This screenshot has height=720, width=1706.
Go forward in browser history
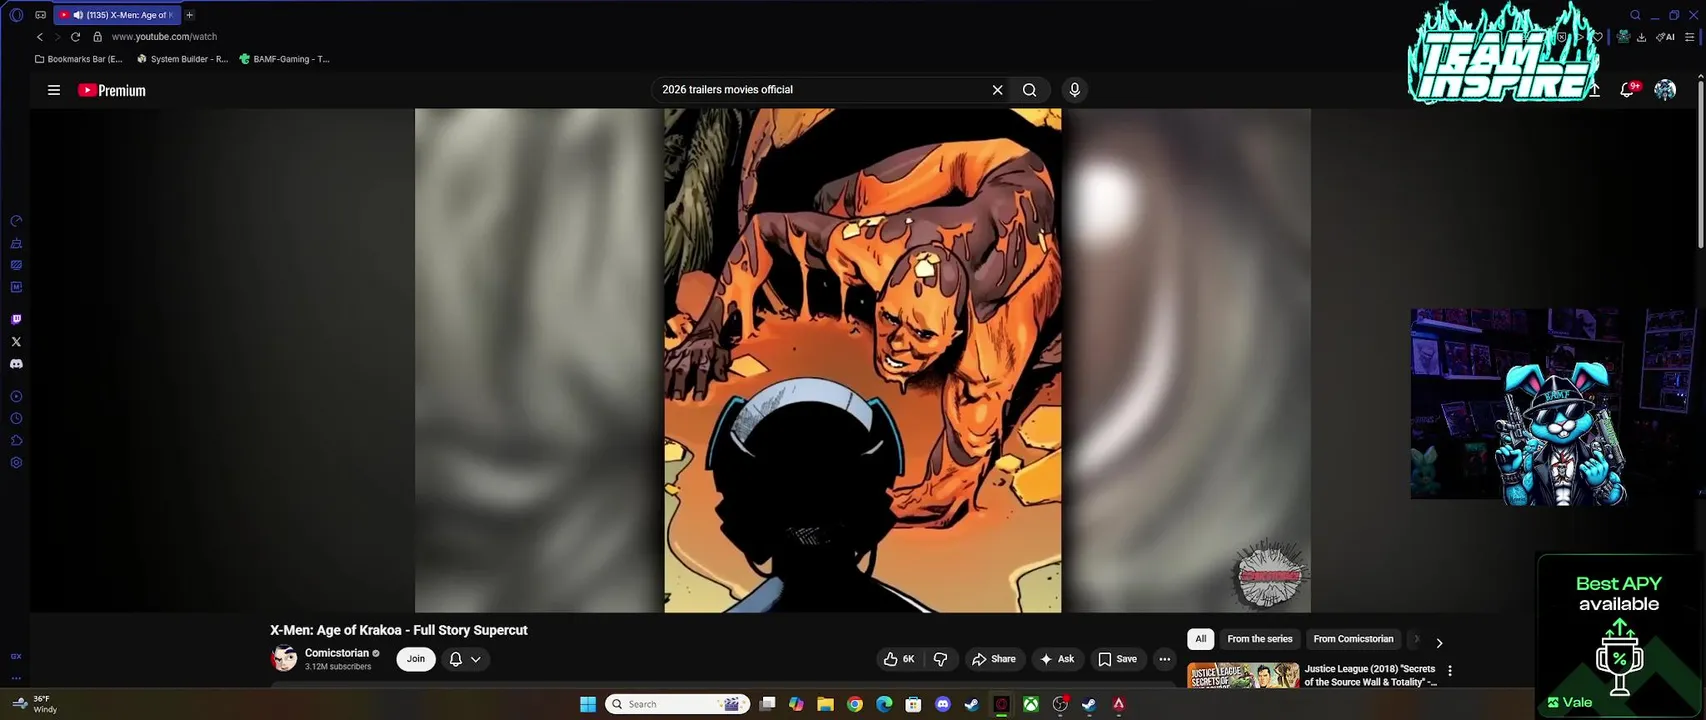(57, 37)
